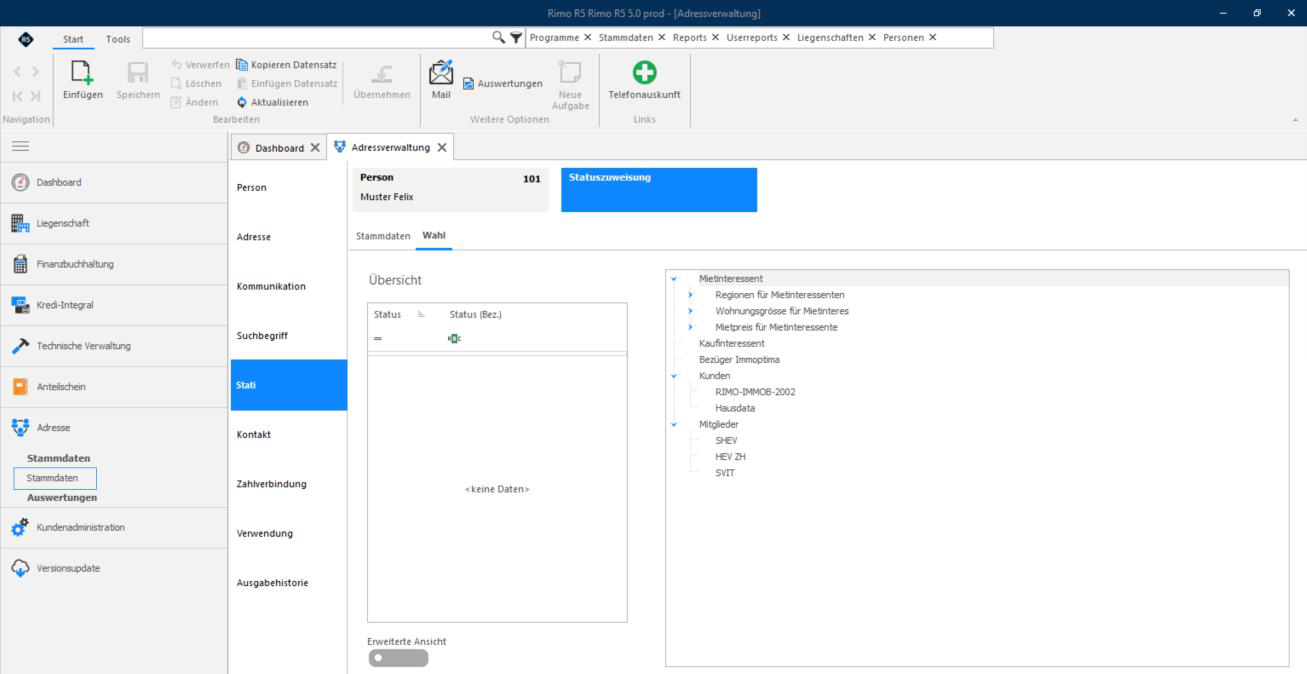Collapse the Mitglieder tree node
1307x674 pixels.
(674, 424)
